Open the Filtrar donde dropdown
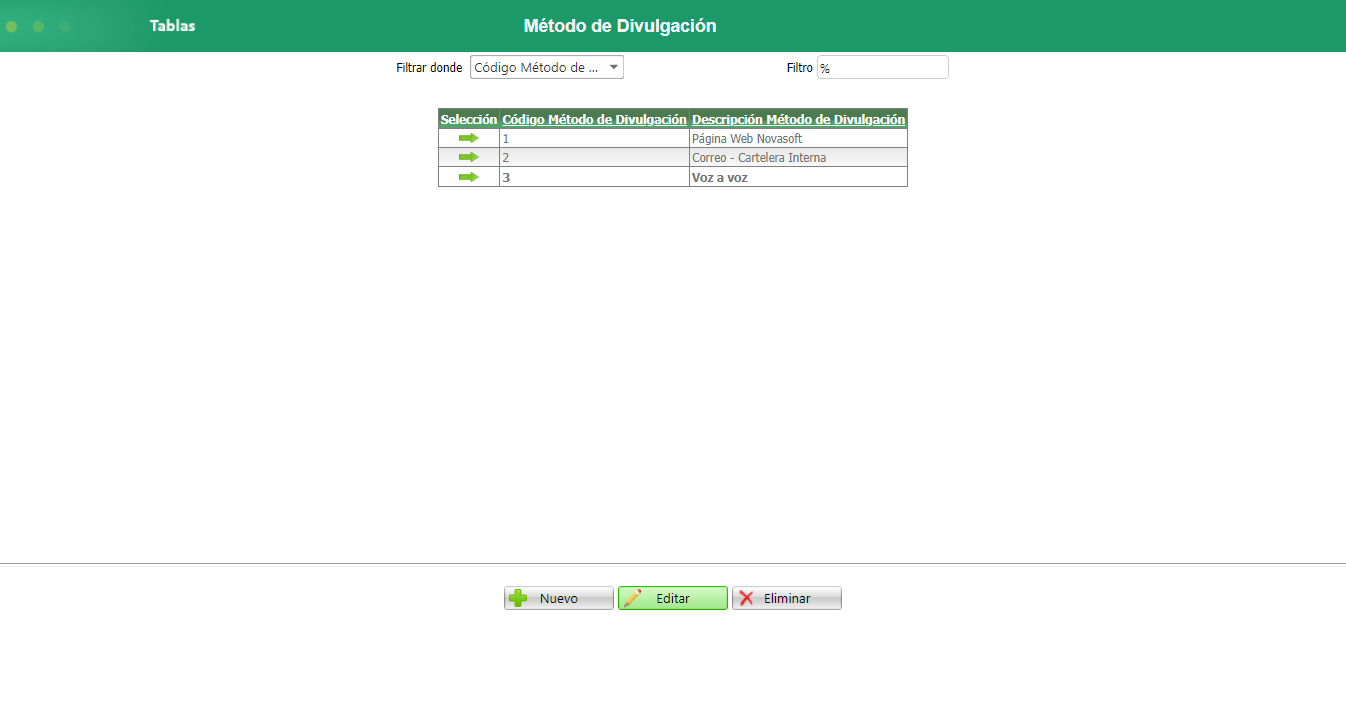 point(546,67)
